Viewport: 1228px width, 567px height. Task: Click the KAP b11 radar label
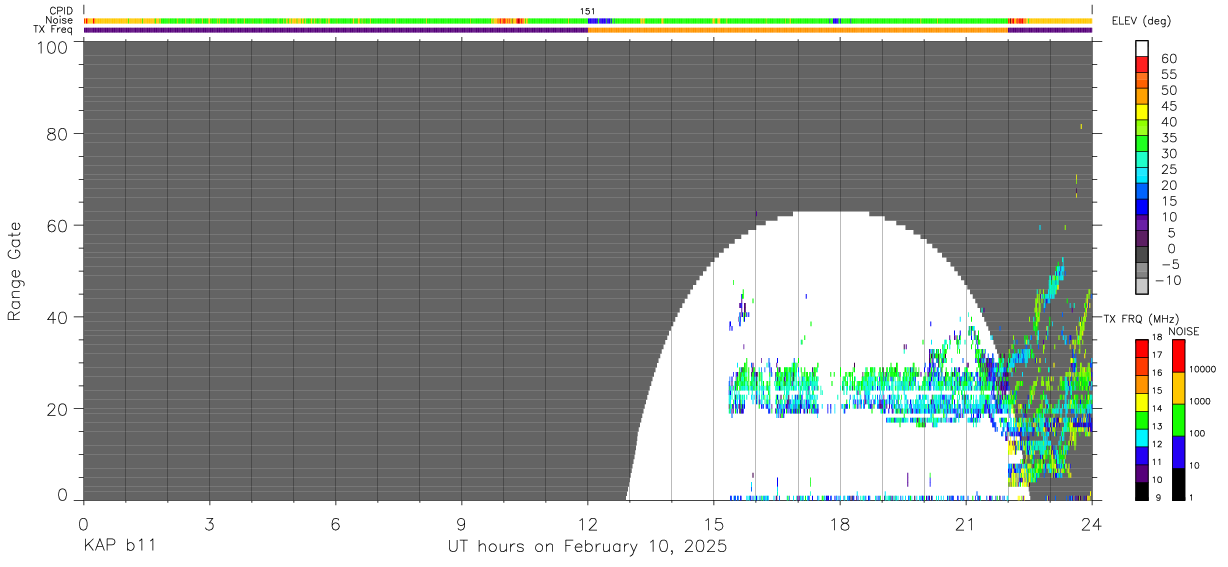pyautogui.click(x=119, y=547)
